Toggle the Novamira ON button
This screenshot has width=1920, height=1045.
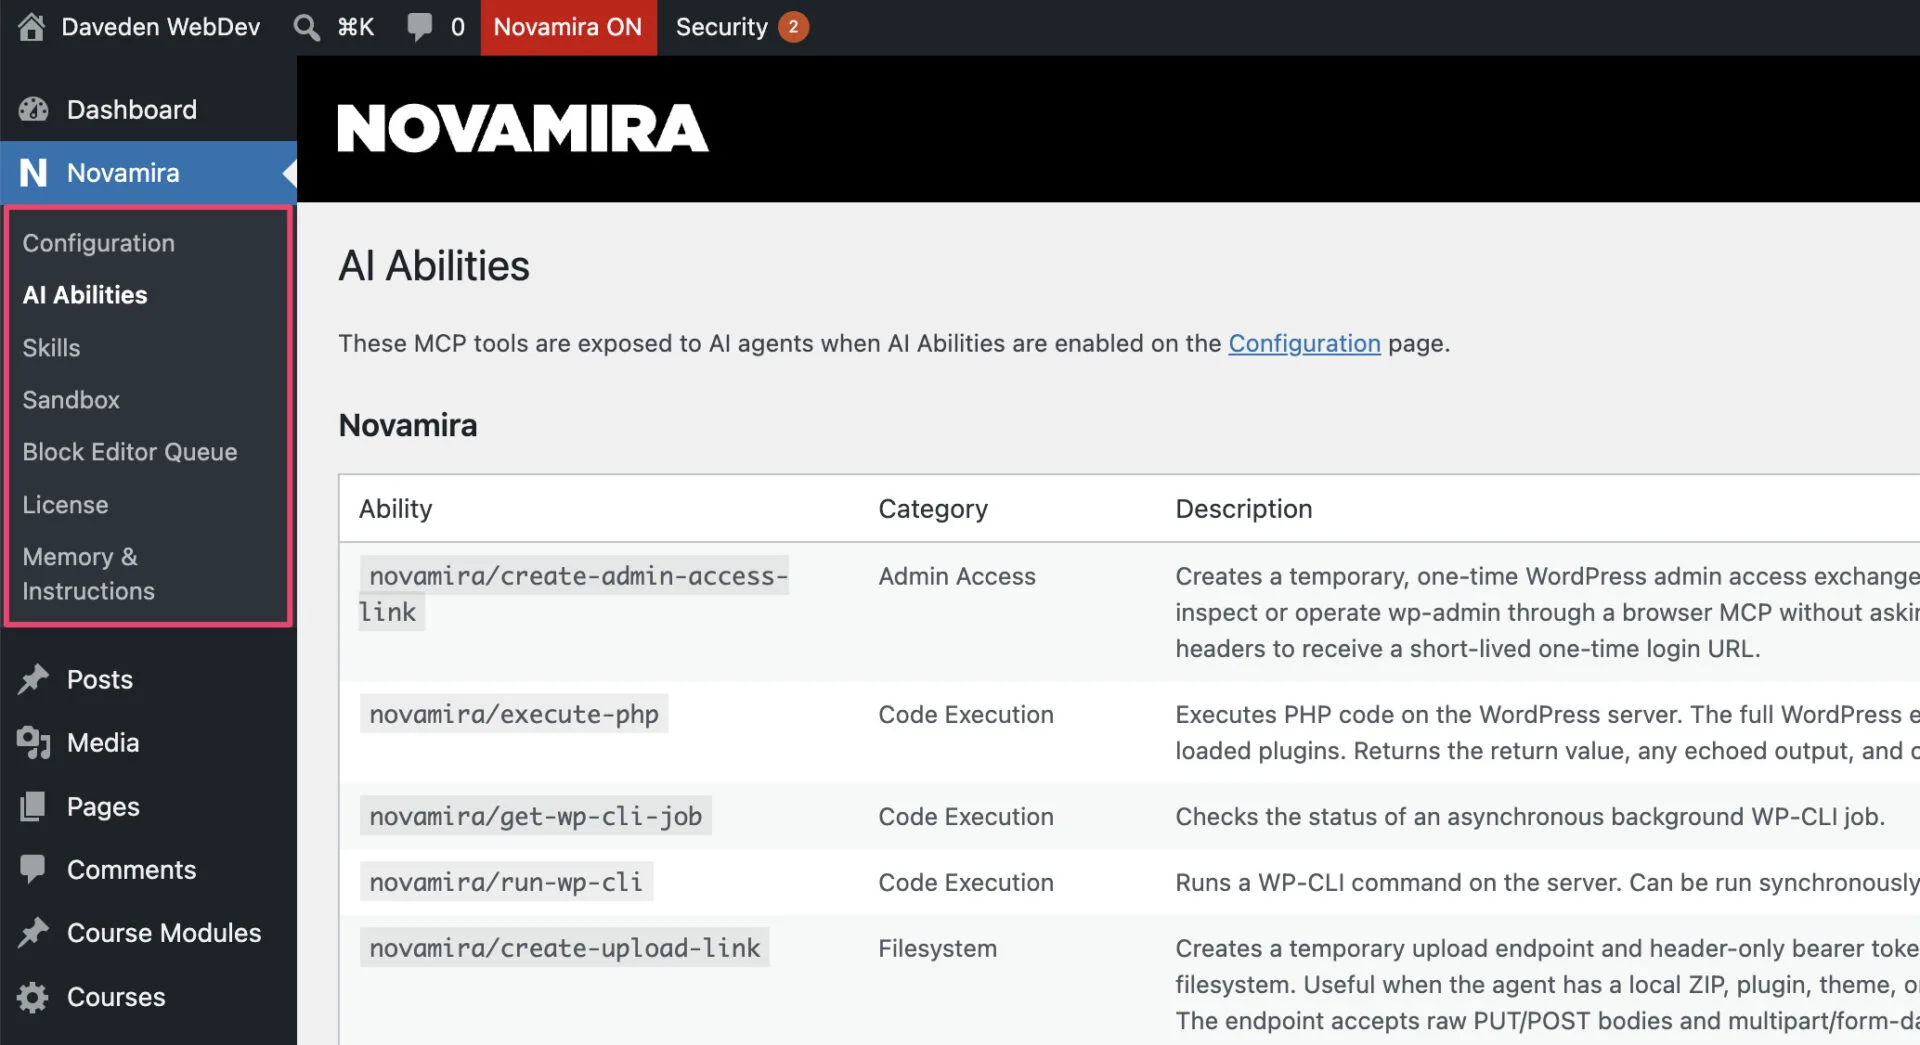pos(568,27)
